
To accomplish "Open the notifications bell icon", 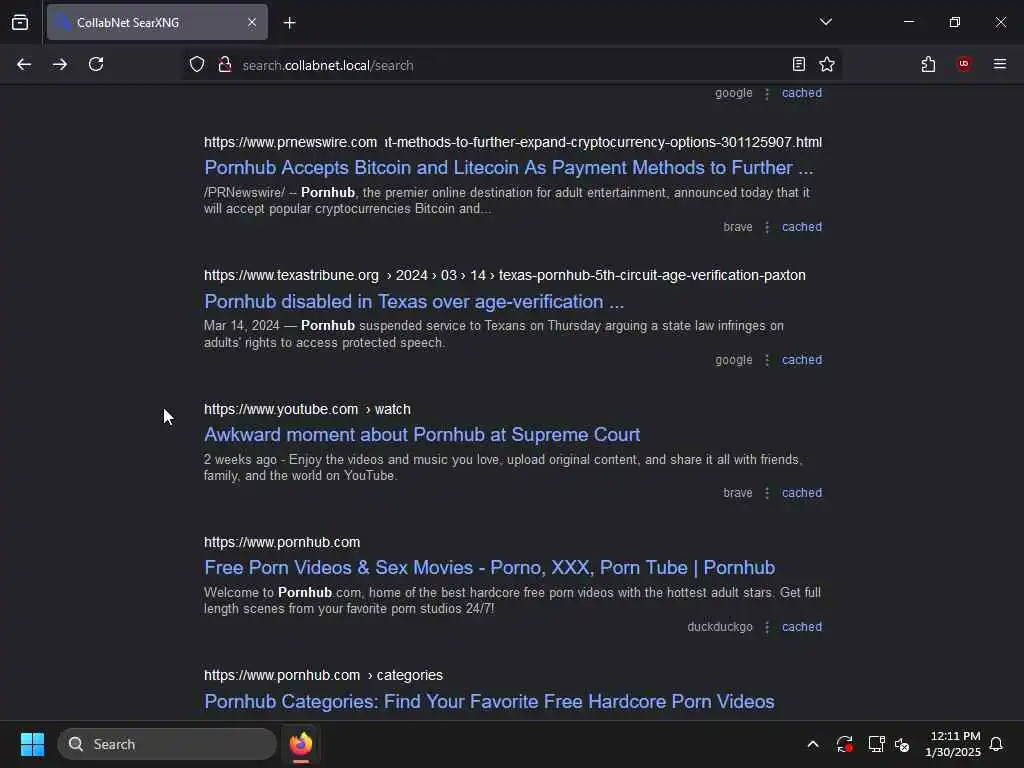I will [x=996, y=744].
